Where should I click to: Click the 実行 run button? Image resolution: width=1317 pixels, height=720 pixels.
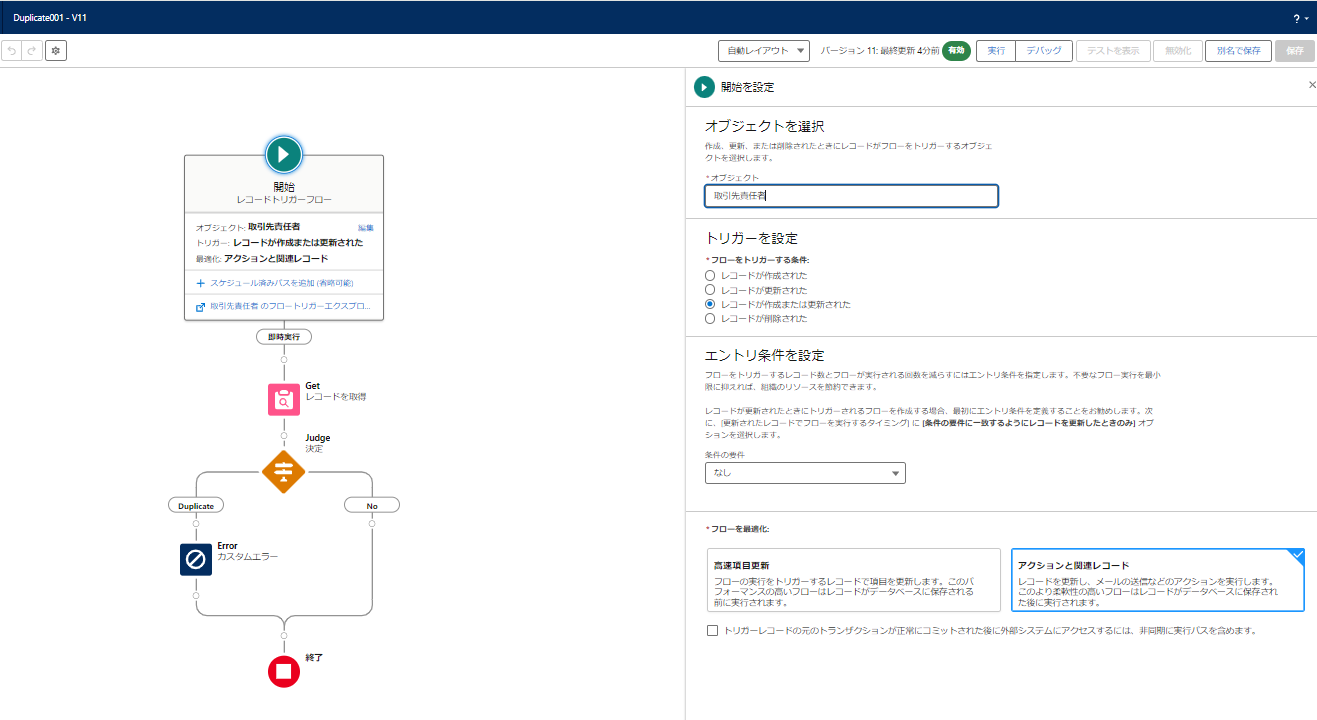point(996,51)
